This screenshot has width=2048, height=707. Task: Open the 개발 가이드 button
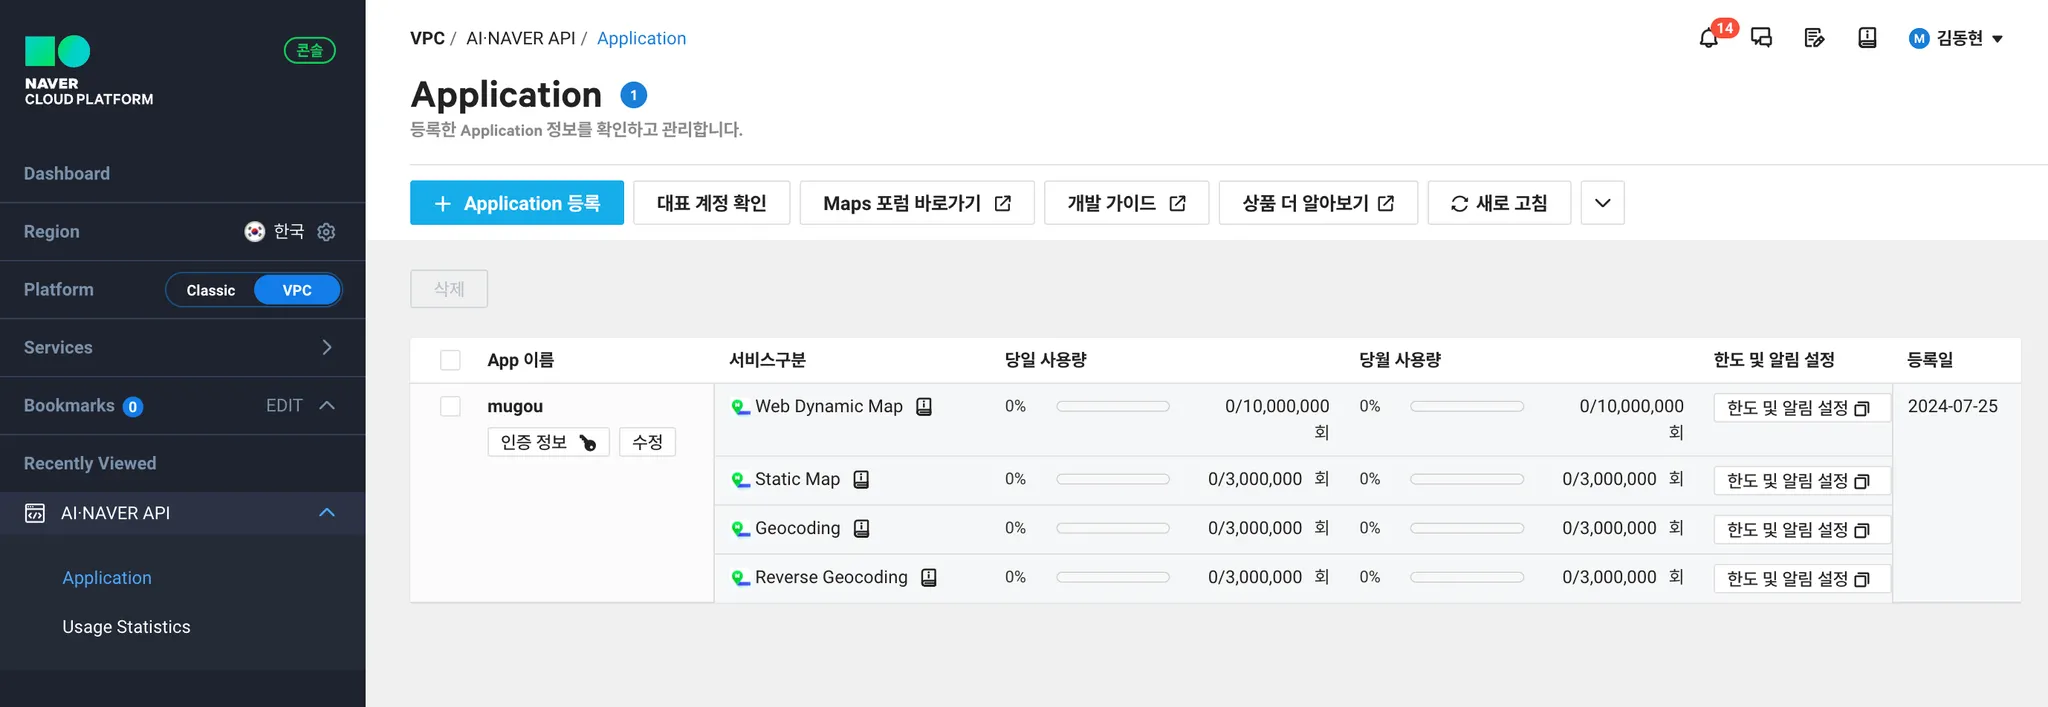pyautogui.click(x=1127, y=203)
